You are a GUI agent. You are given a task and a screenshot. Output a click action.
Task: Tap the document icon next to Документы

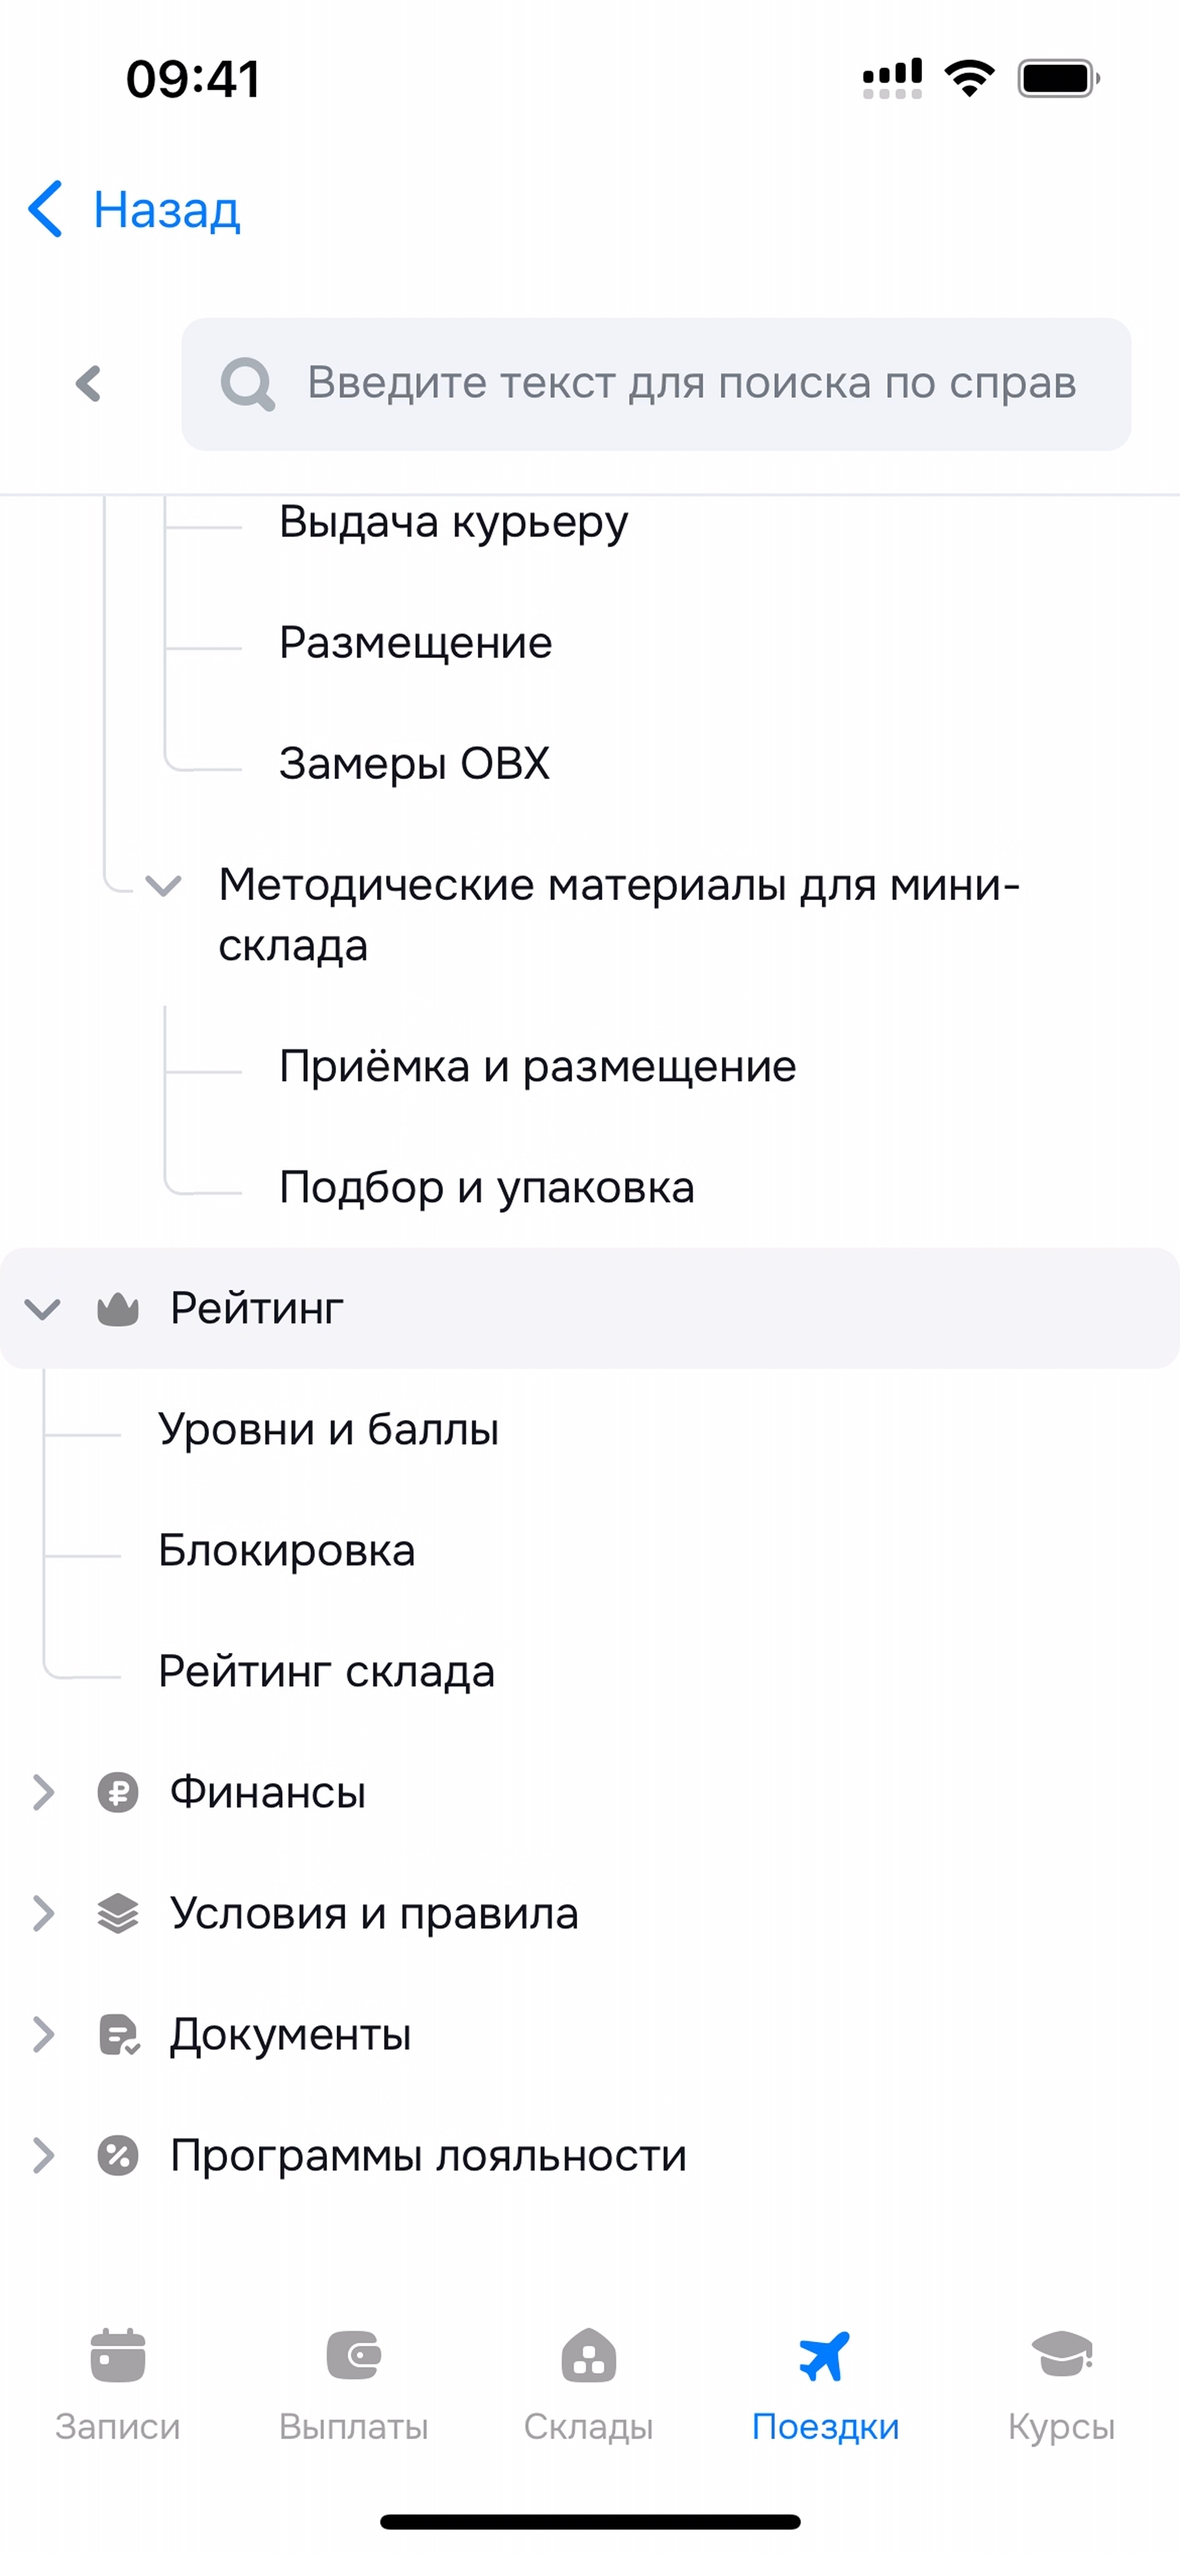click(118, 2034)
